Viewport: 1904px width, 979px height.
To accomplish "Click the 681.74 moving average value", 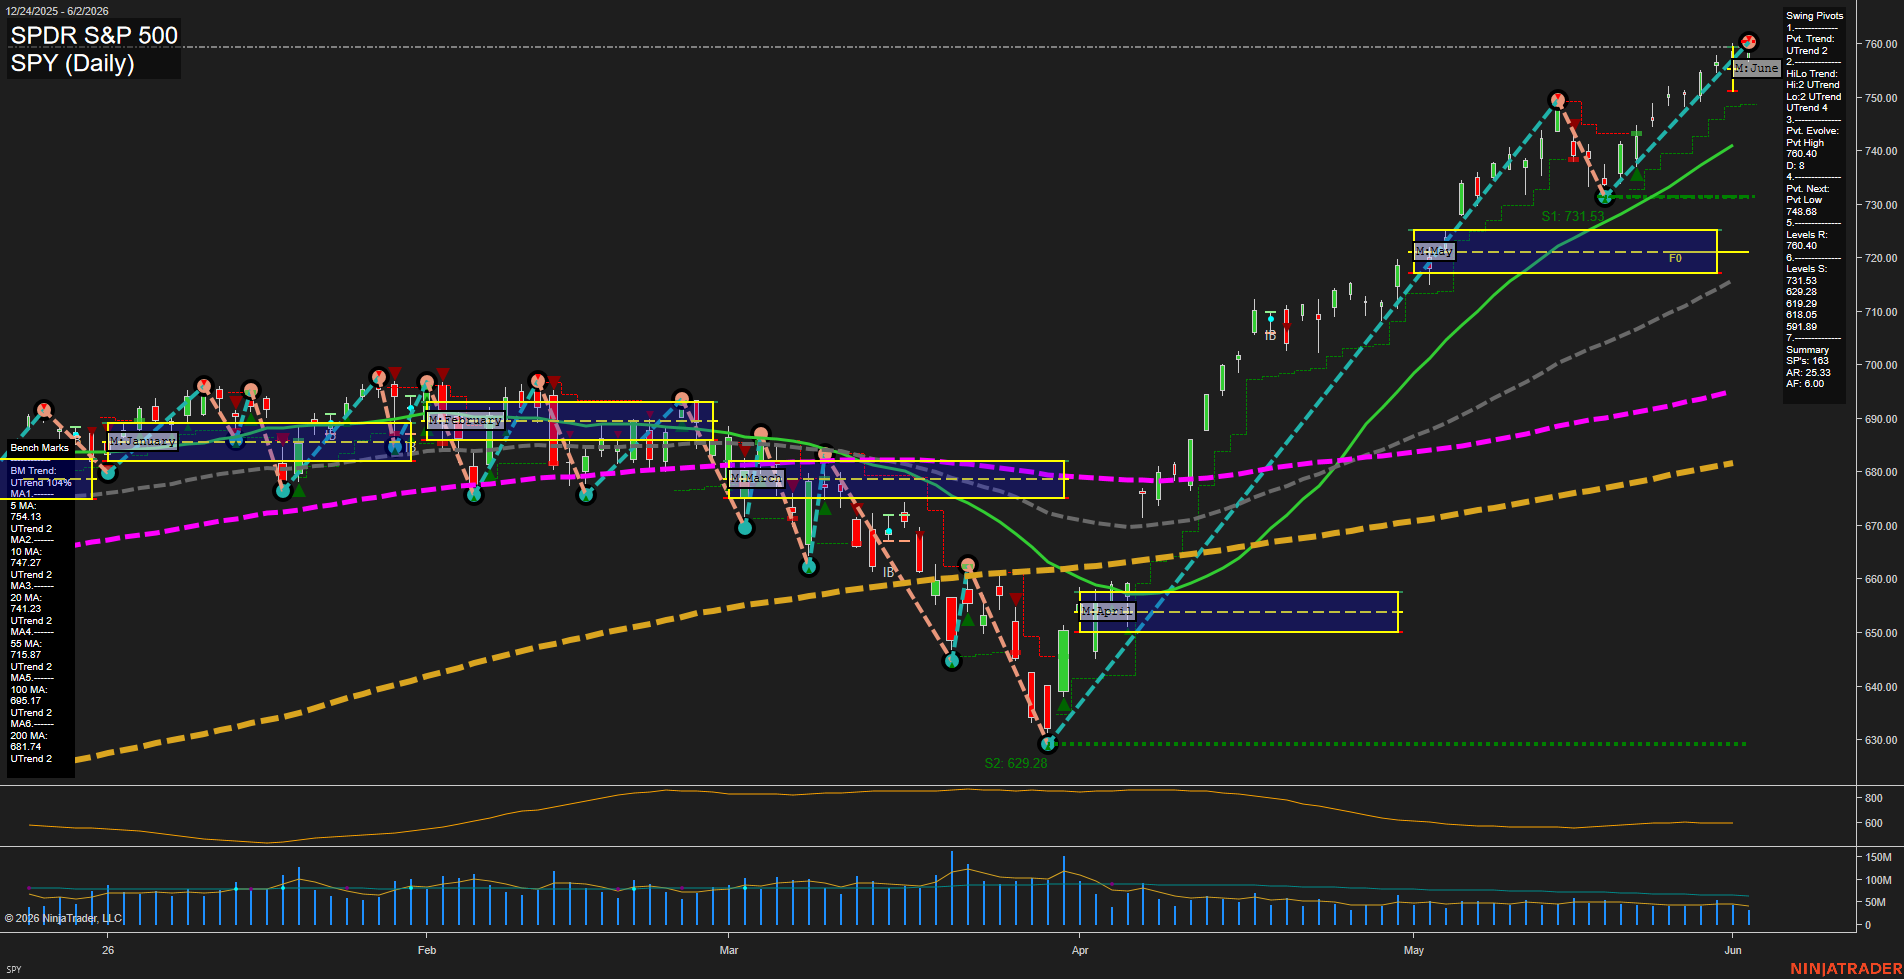I will [26, 747].
